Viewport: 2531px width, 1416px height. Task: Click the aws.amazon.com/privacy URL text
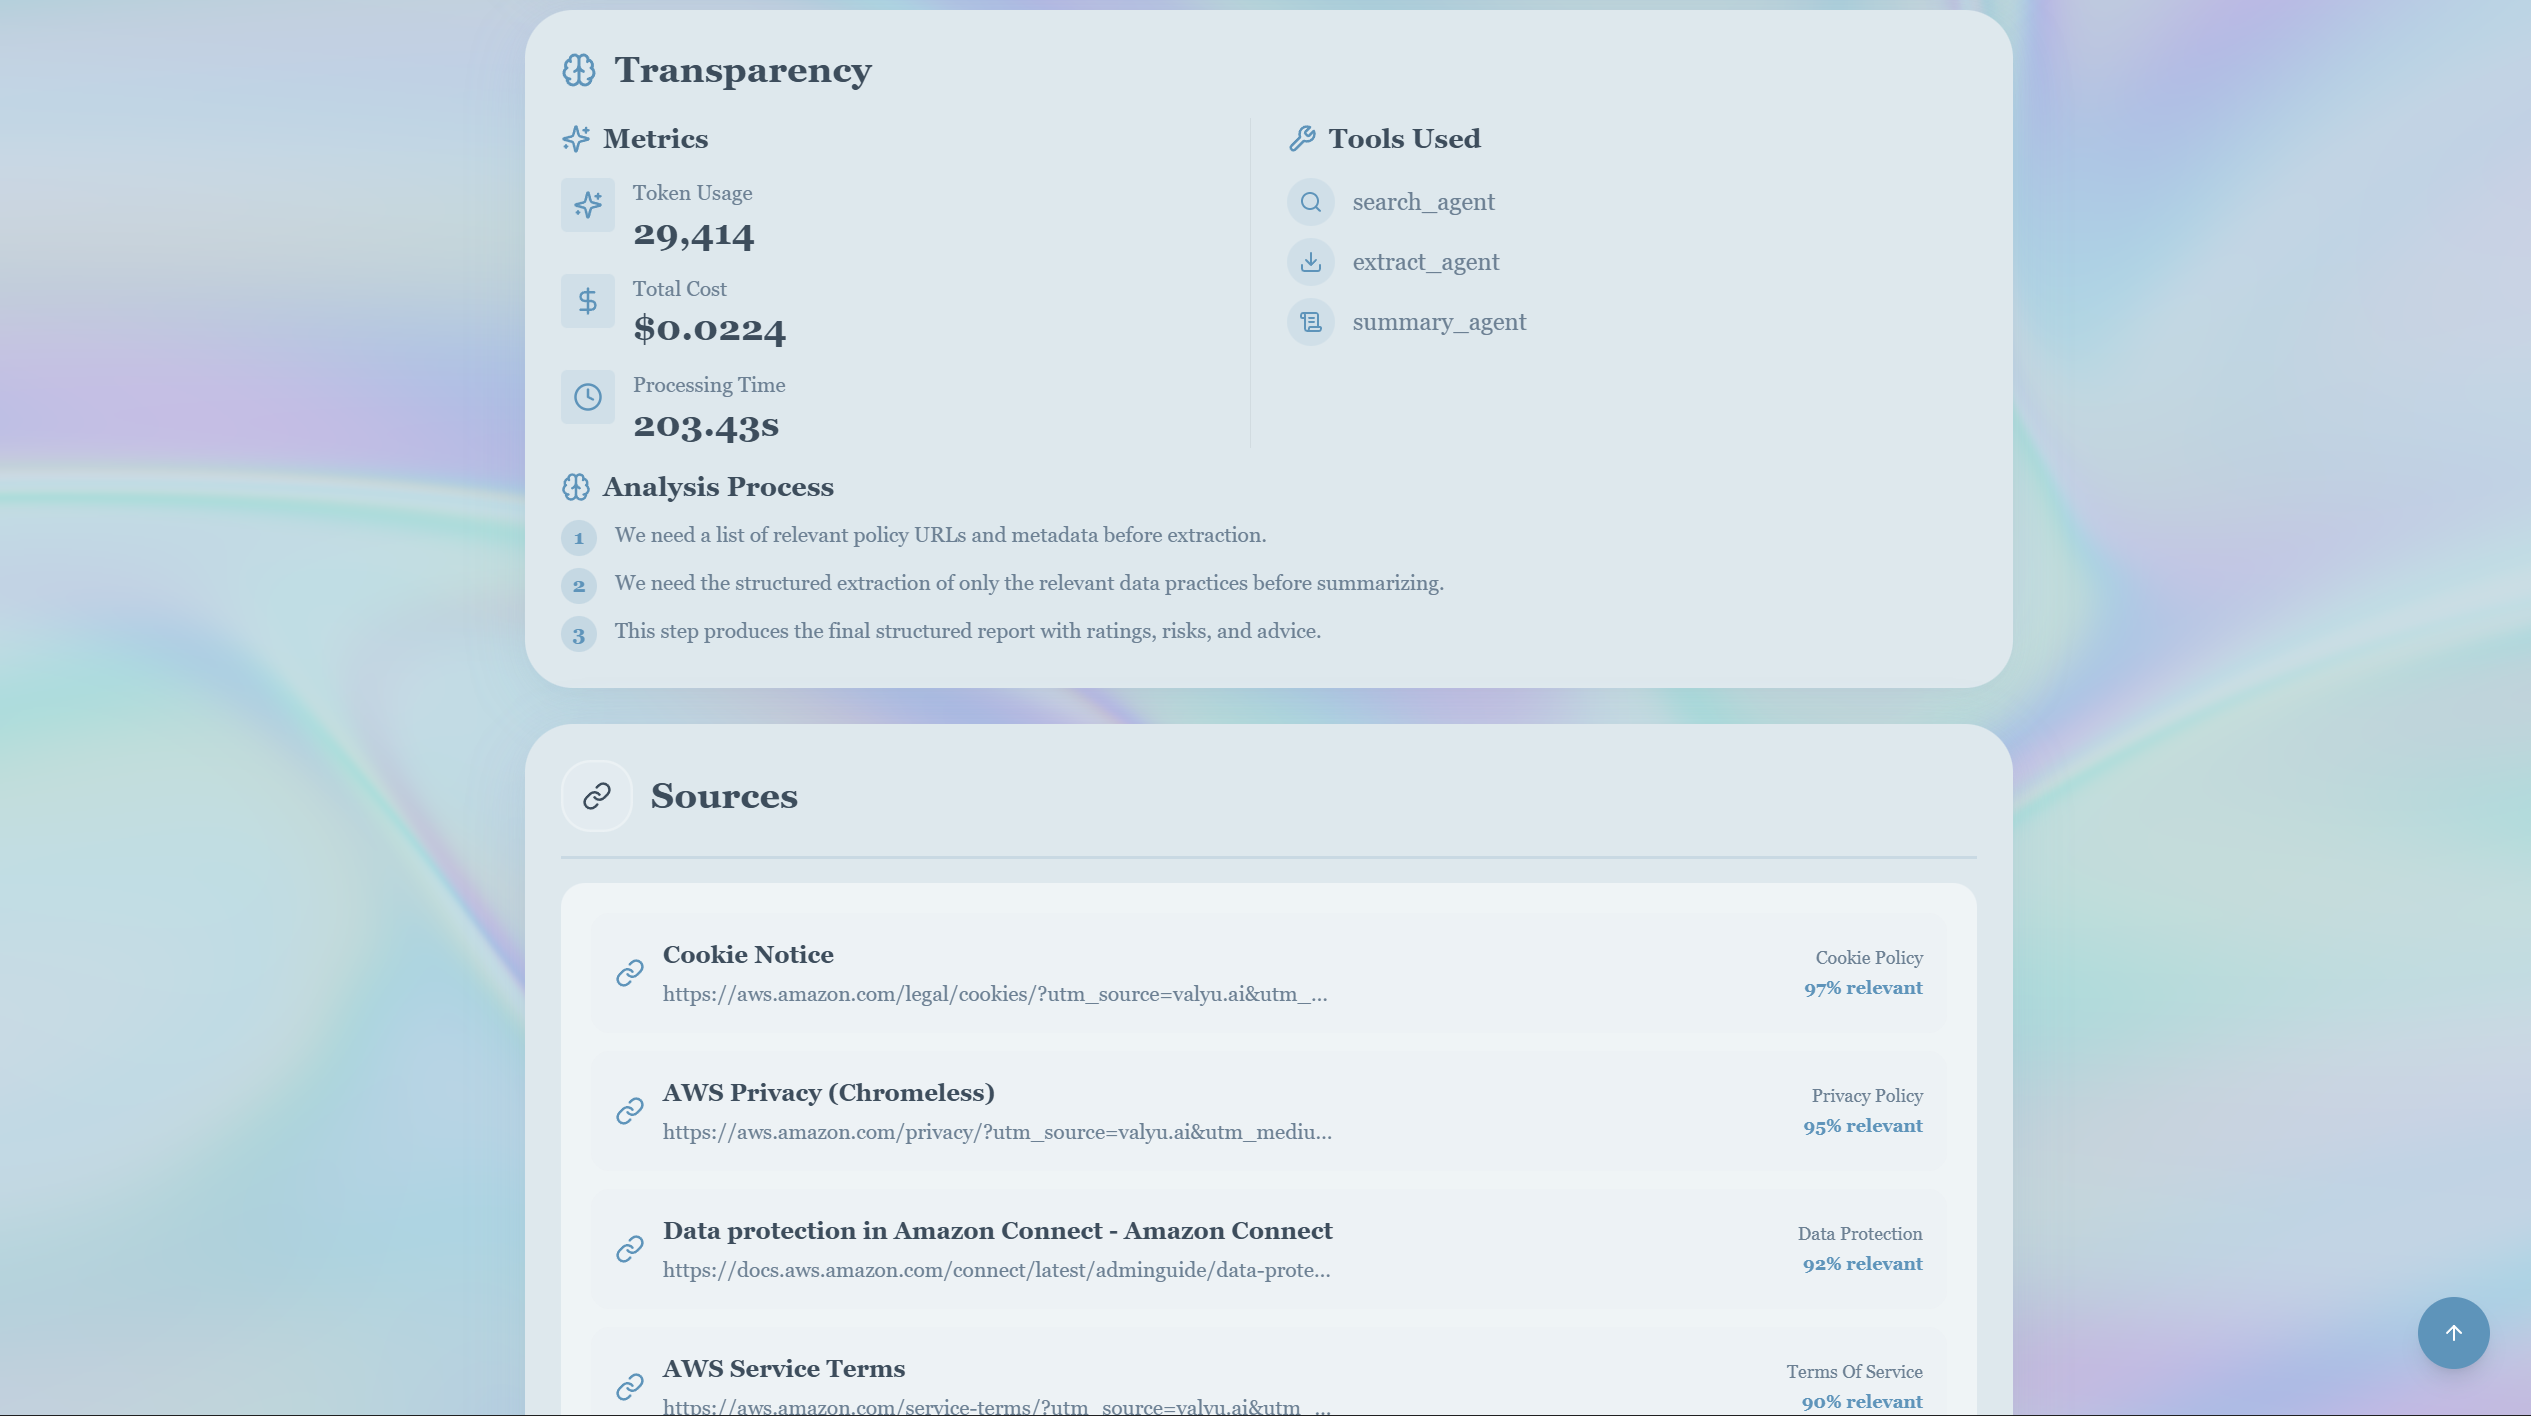tap(996, 1133)
